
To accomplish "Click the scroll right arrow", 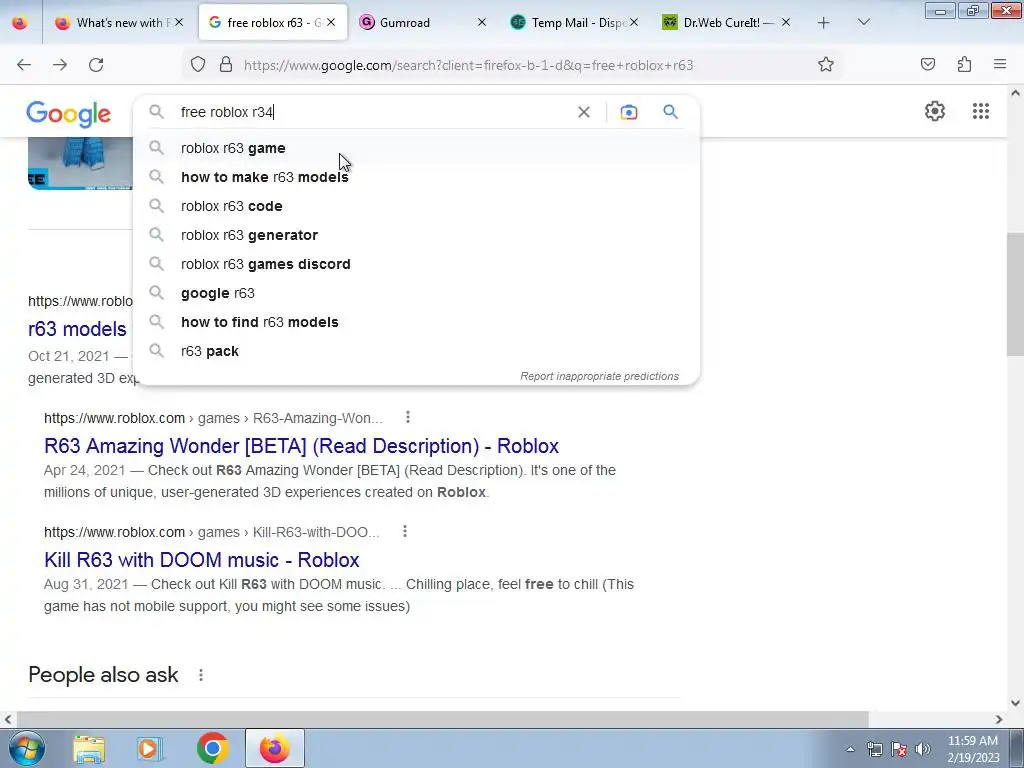I will pos(999,720).
